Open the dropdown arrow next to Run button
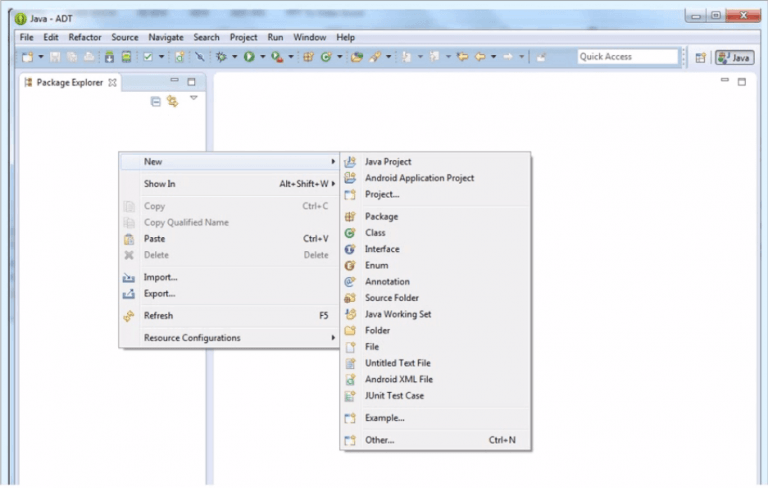768x488 pixels. point(262,57)
